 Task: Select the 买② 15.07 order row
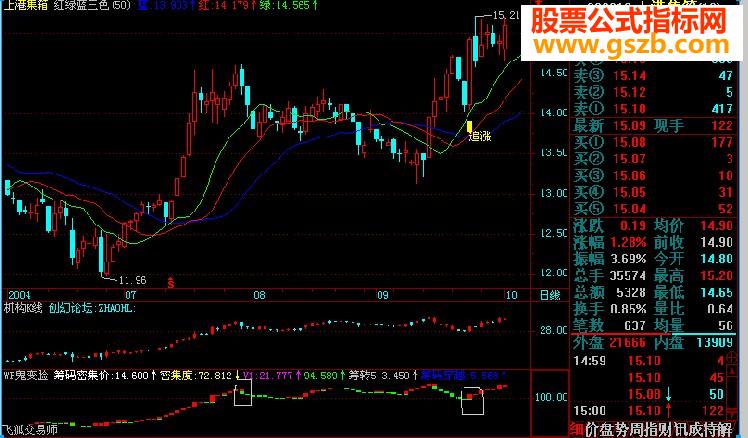point(653,158)
